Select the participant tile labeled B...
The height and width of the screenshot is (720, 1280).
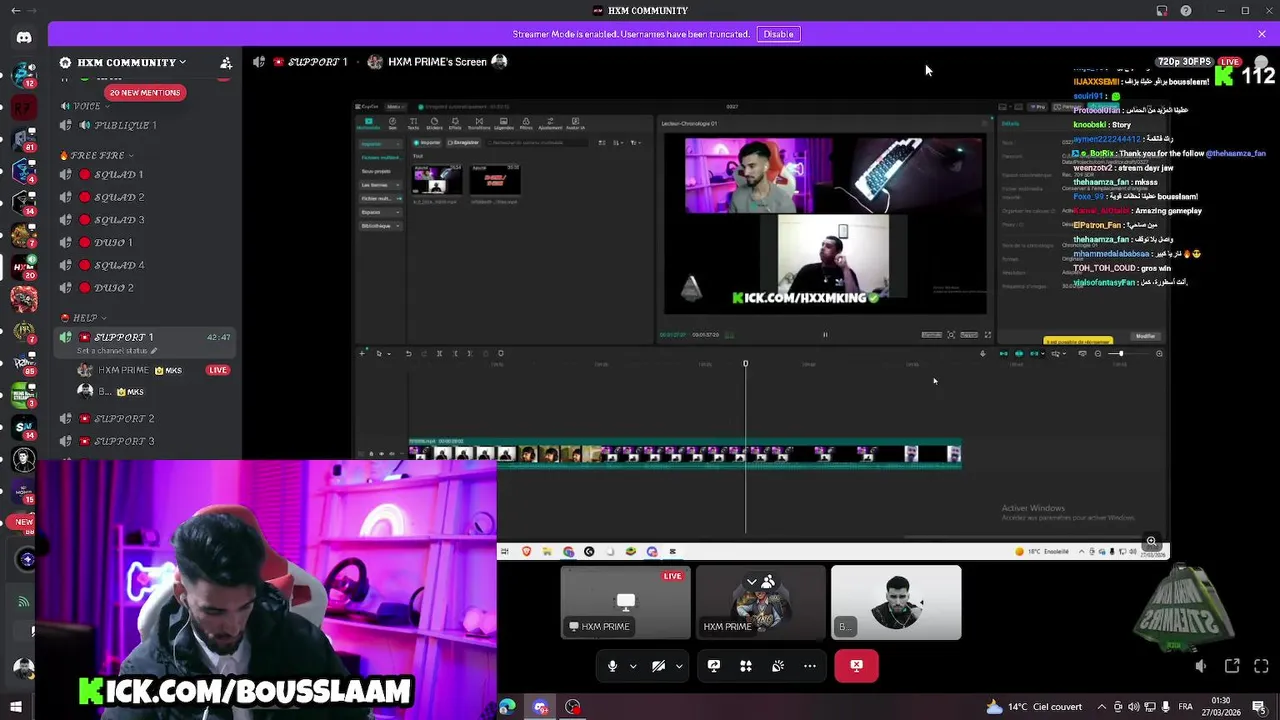tap(896, 602)
